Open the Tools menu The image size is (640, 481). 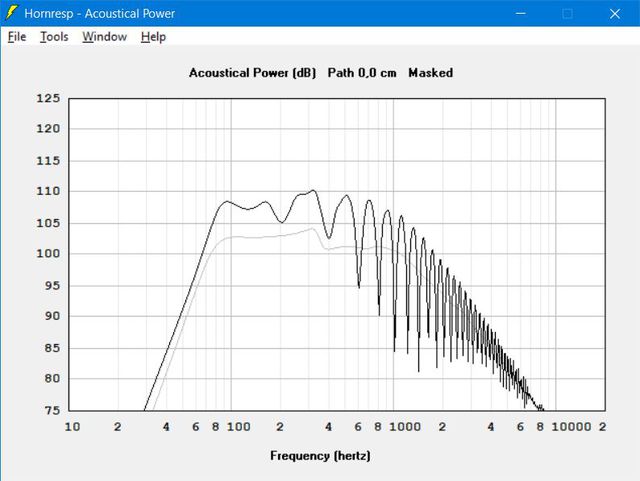point(54,37)
